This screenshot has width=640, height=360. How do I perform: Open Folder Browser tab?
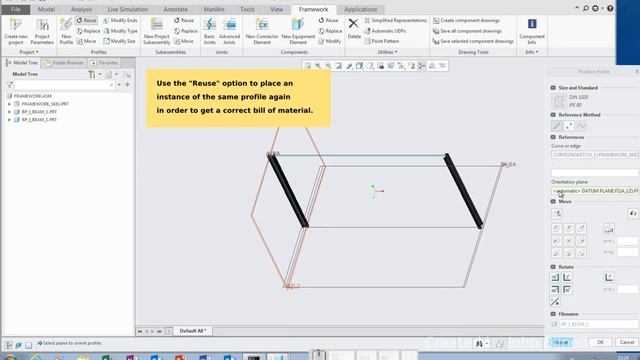tap(64, 63)
